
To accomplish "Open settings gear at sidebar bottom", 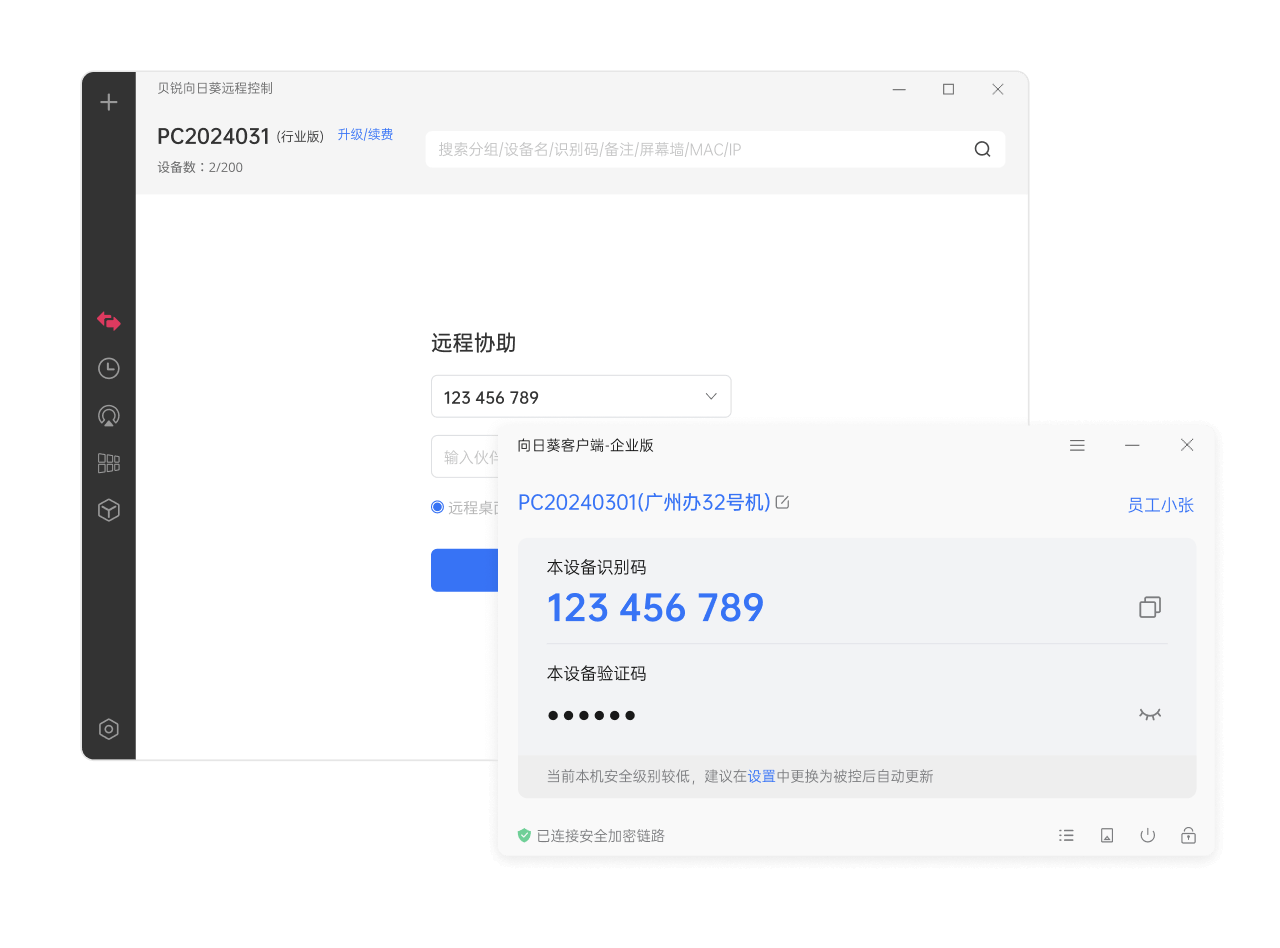I will pyautogui.click(x=108, y=729).
